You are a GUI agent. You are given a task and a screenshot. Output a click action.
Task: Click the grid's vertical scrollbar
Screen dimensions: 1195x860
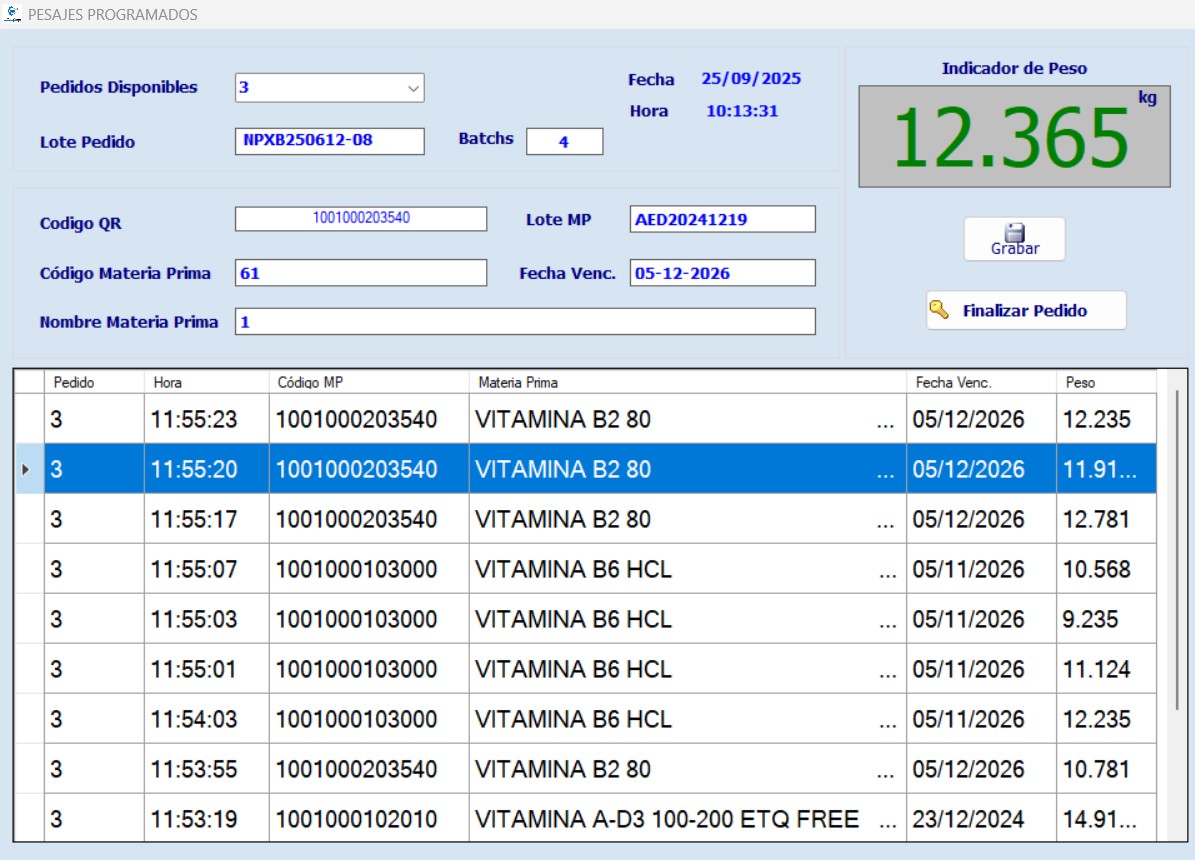pos(1176,550)
